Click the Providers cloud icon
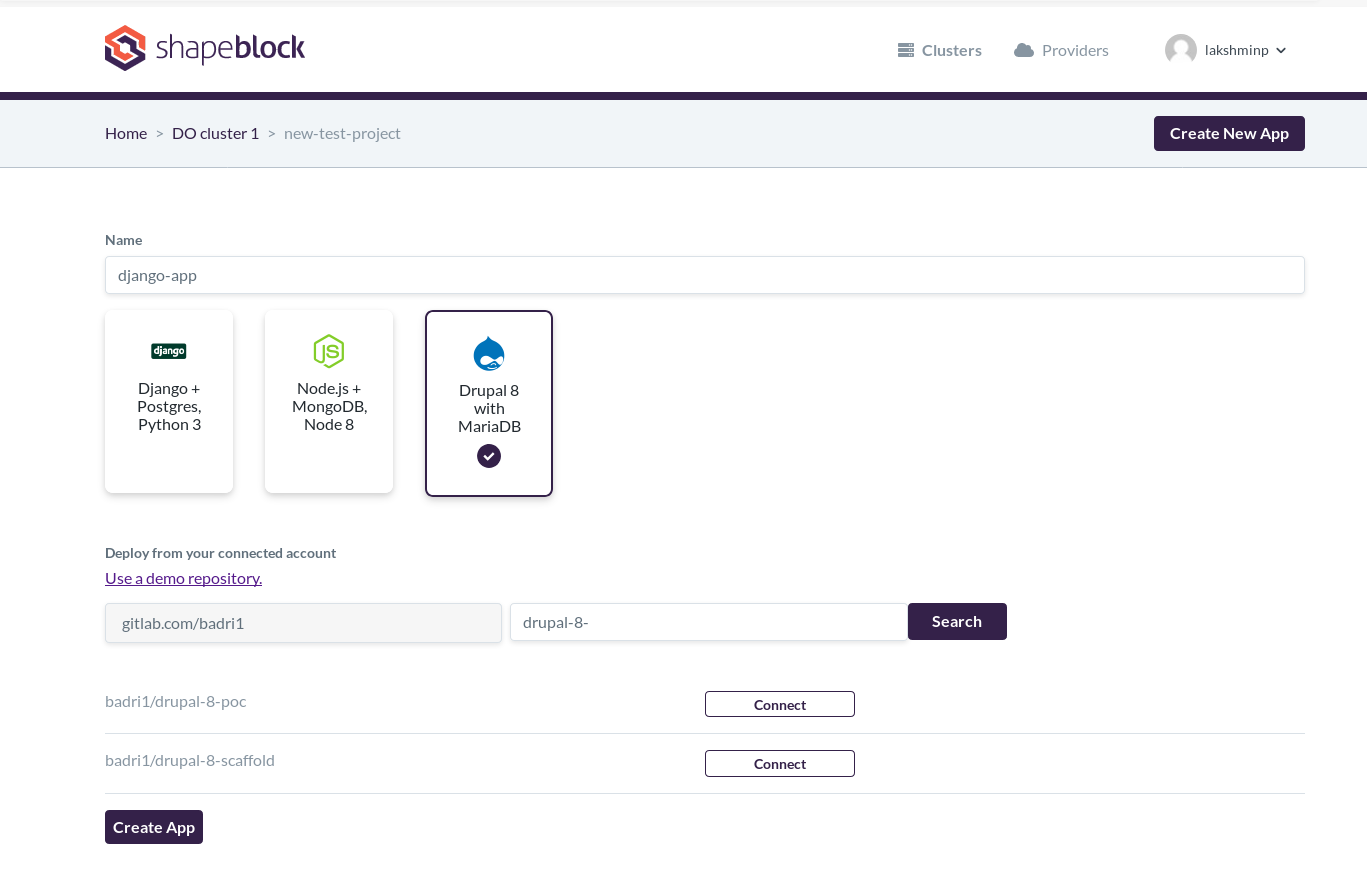This screenshot has height=871, width=1367. pyautogui.click(x=1023, y=50)
